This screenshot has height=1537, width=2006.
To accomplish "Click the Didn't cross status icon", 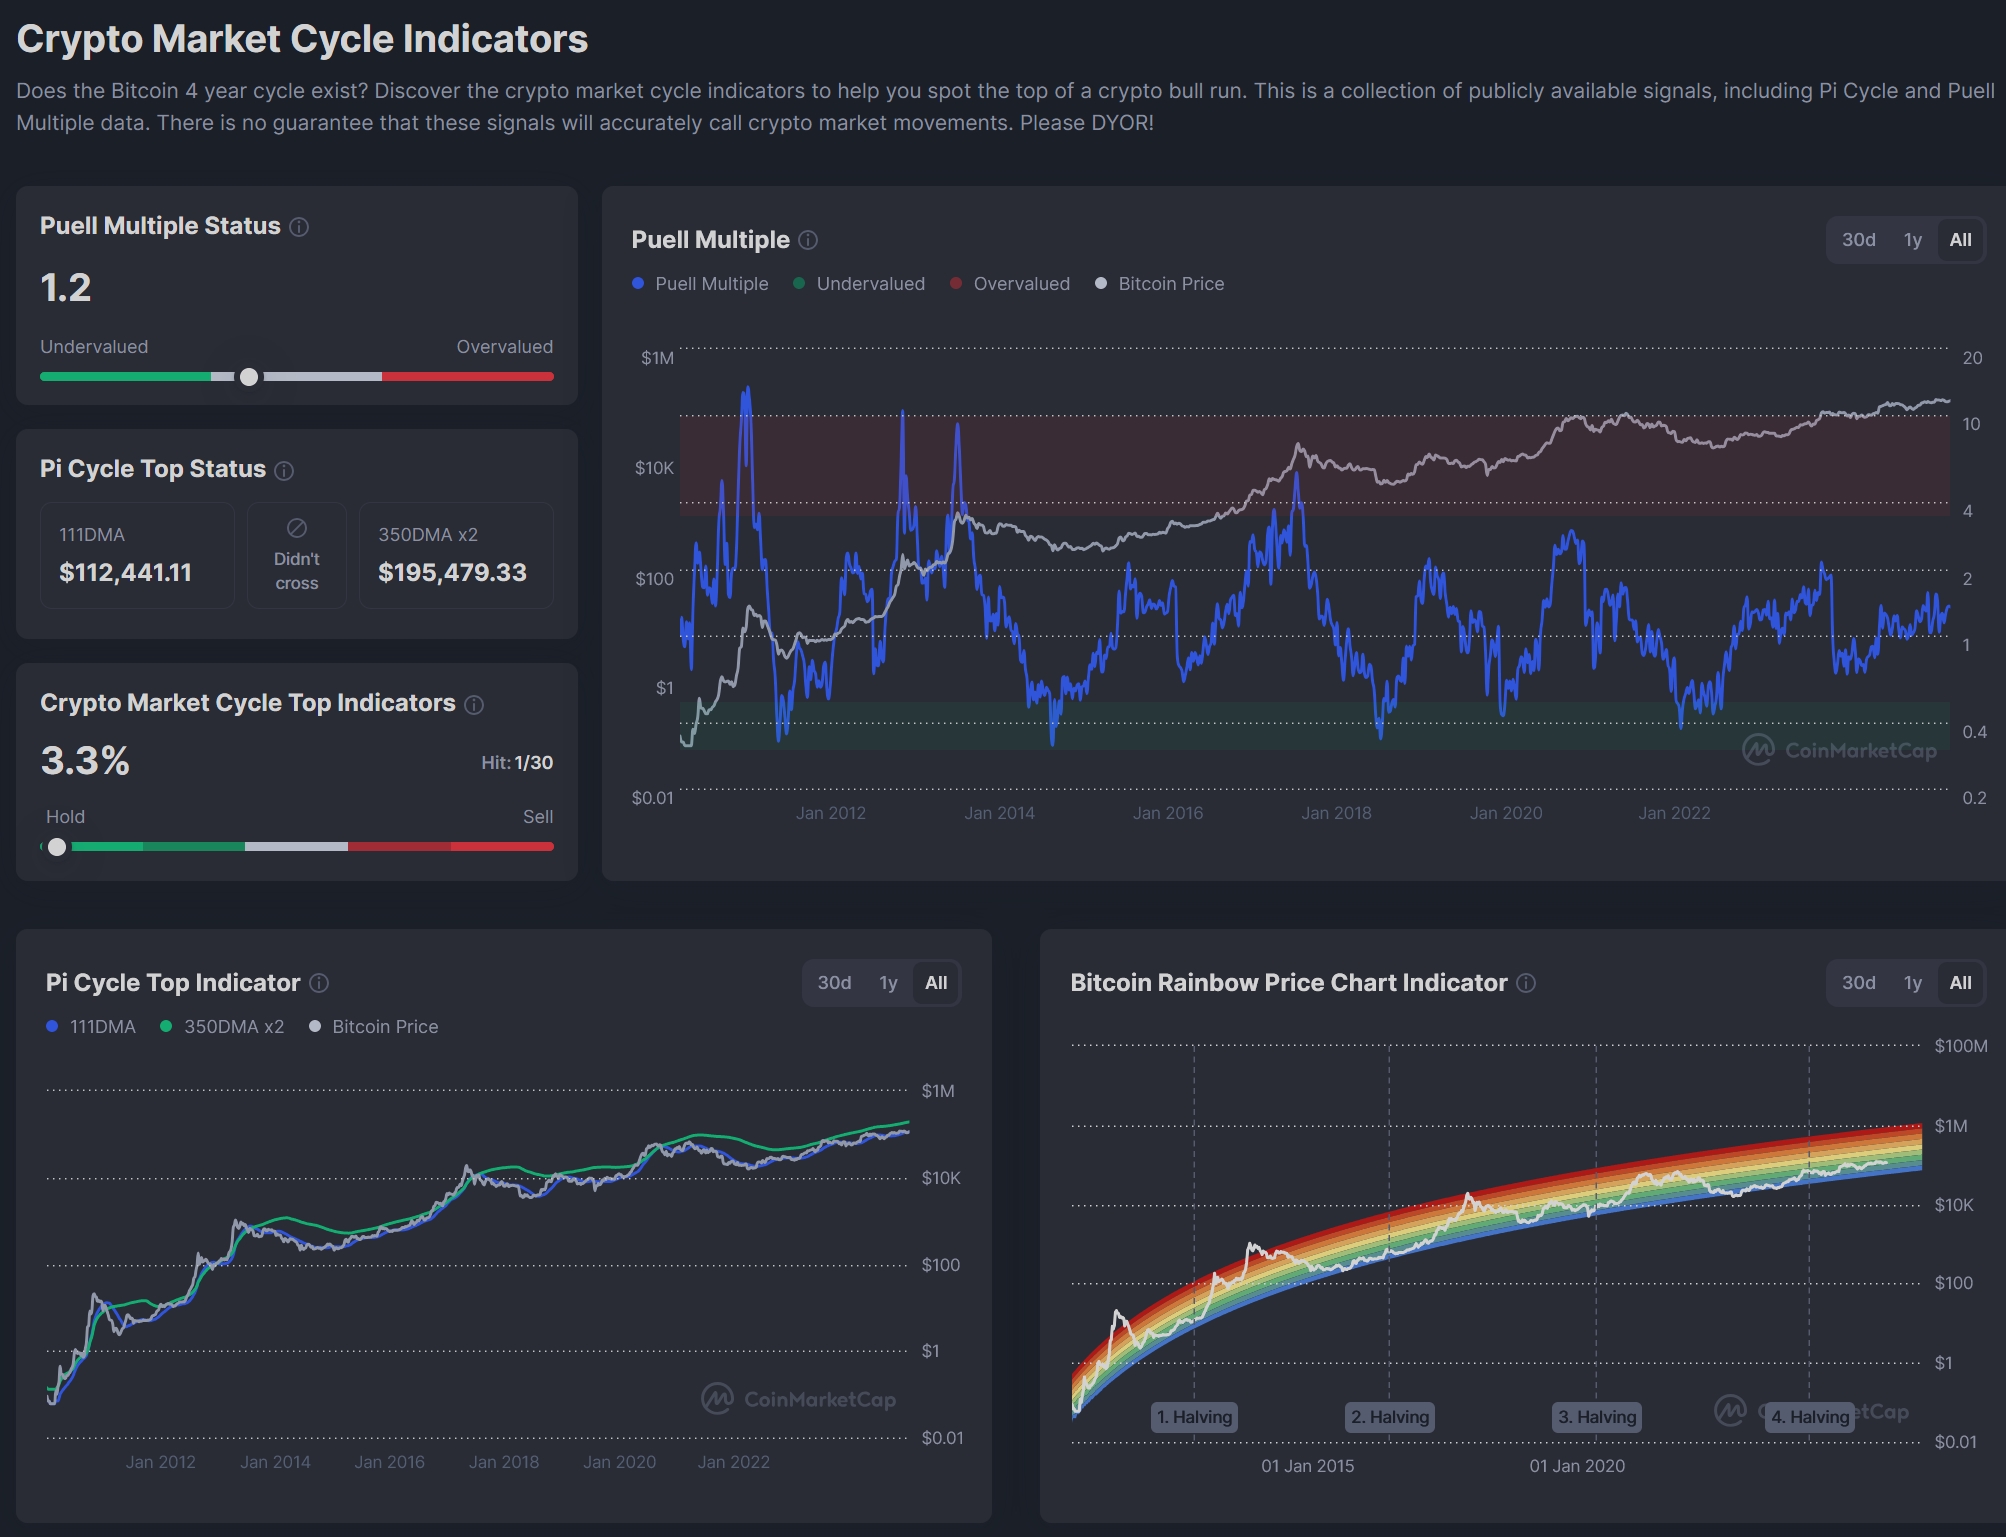I will [x=297, y=528].
